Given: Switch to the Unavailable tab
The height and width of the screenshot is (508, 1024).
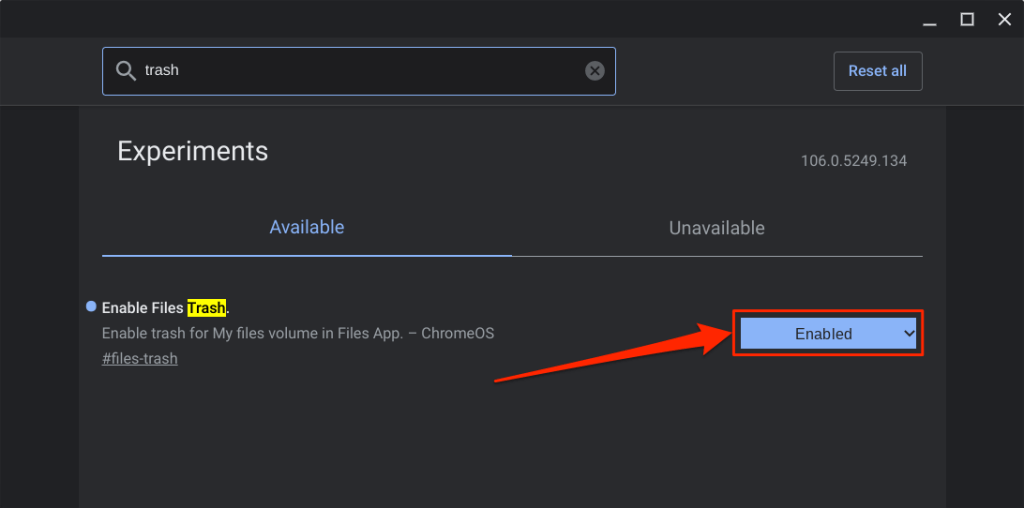Looking at the screenshot, I should (716, 228).
